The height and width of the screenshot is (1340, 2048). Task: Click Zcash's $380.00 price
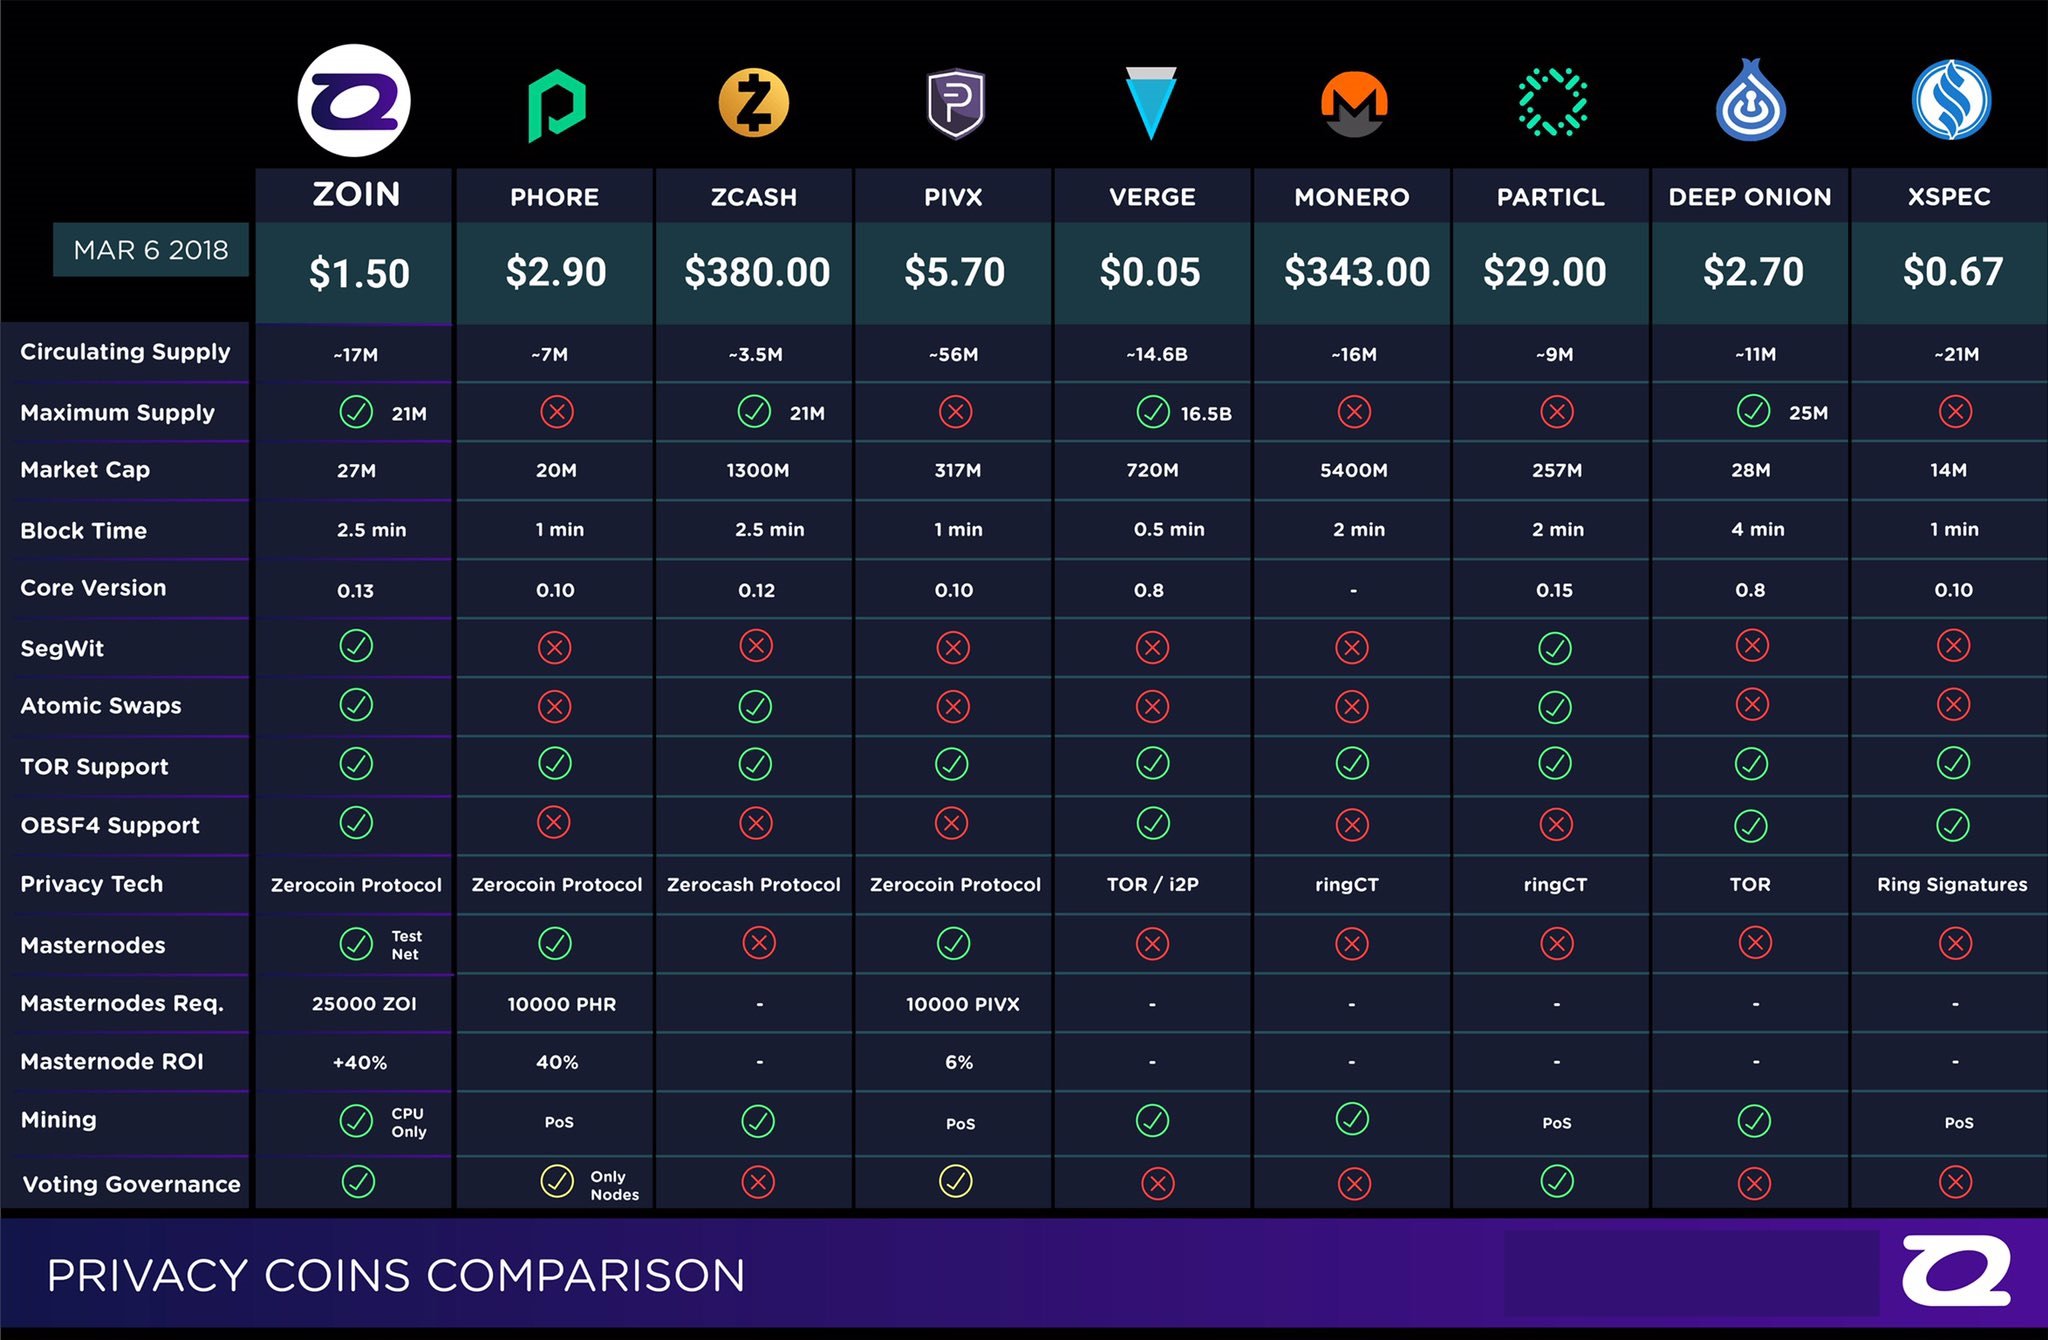[x=757, y=272]
